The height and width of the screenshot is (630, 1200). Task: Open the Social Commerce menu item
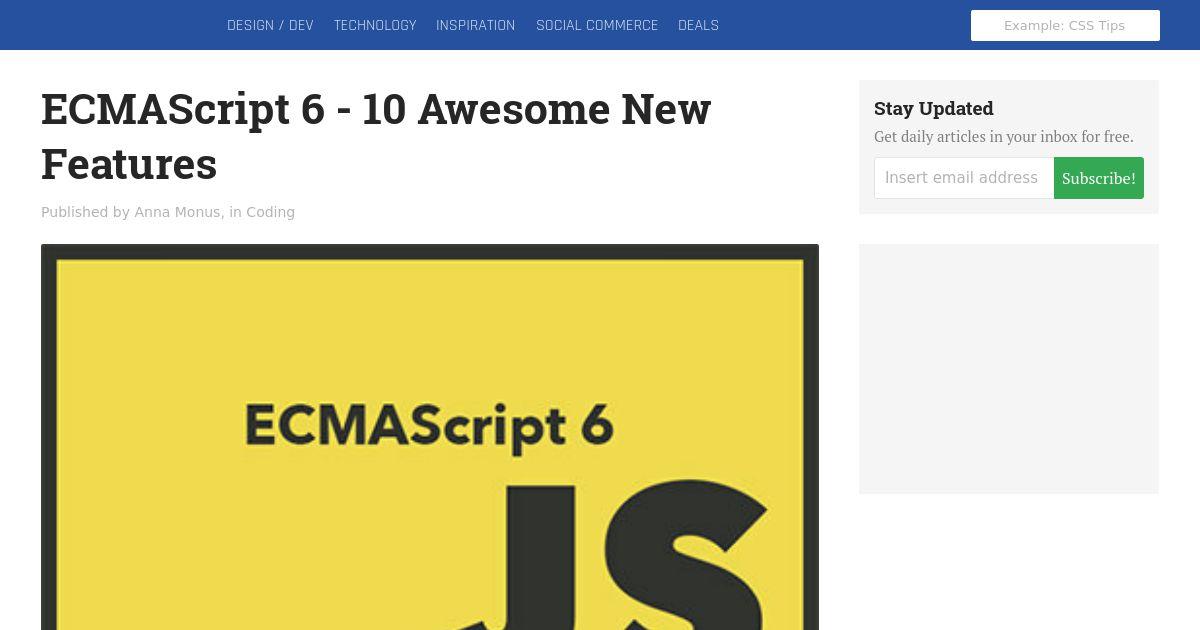pos(597,25)
